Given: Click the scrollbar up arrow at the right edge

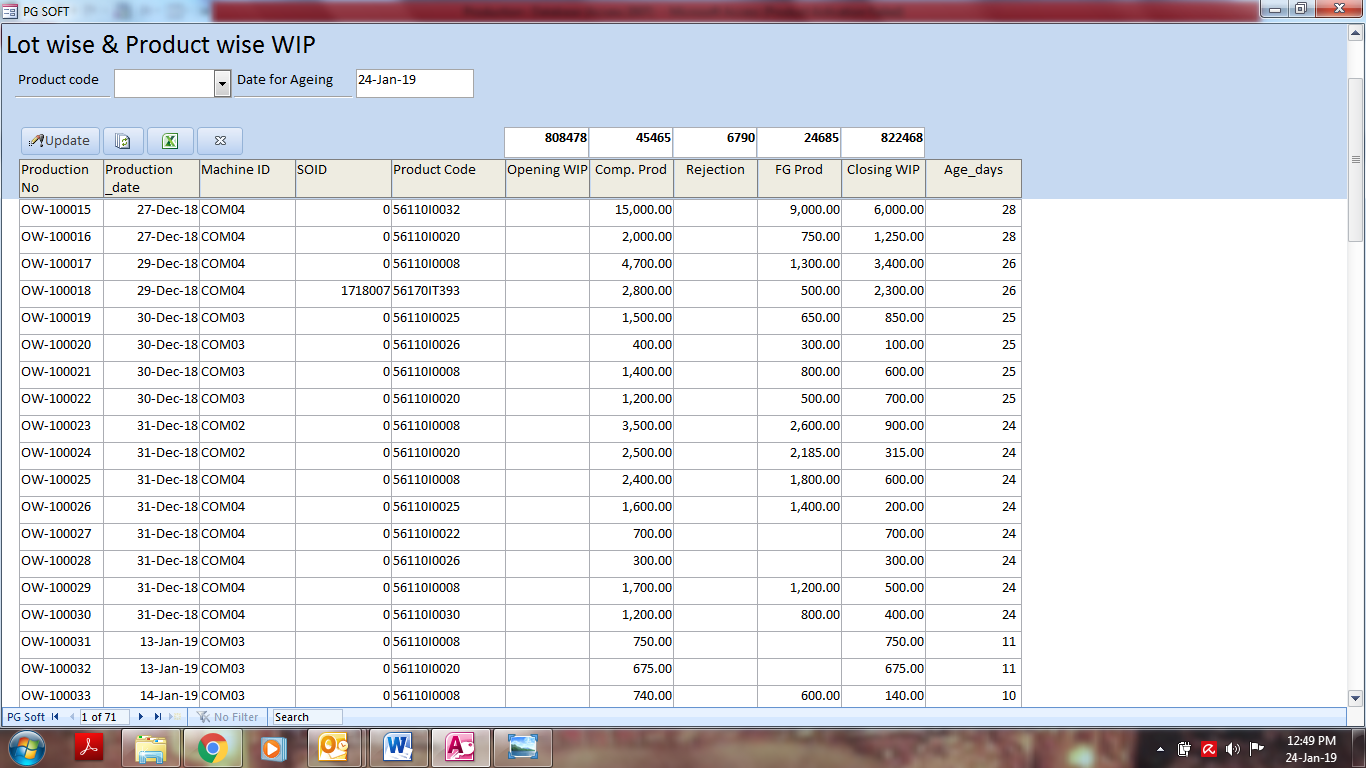Looking at the screenshot, I should 1356,31.
